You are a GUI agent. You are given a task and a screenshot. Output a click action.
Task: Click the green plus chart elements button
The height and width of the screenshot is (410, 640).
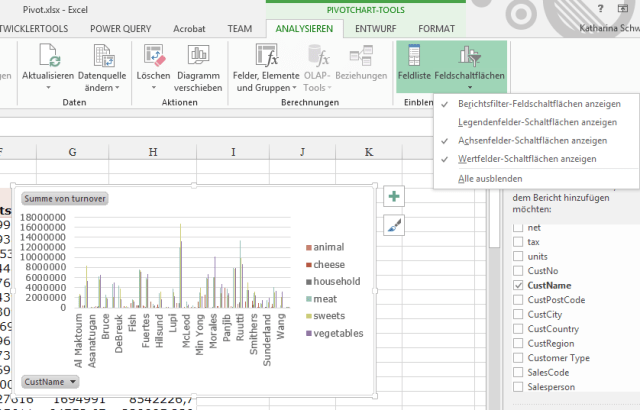pyautogui.click(x=394, y=197)
